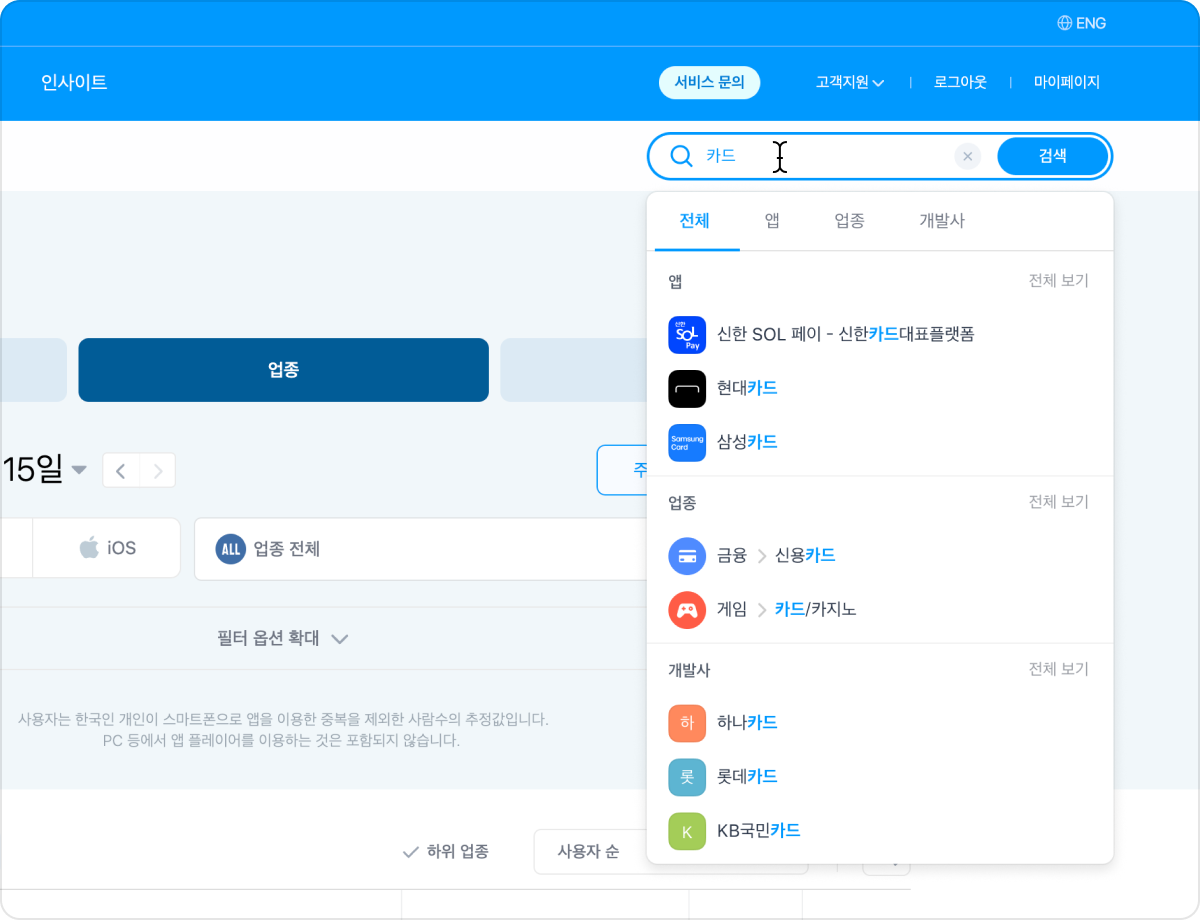Switch to the 개발사 search tab
The image size is (1200, 920).
coord(941,221)
